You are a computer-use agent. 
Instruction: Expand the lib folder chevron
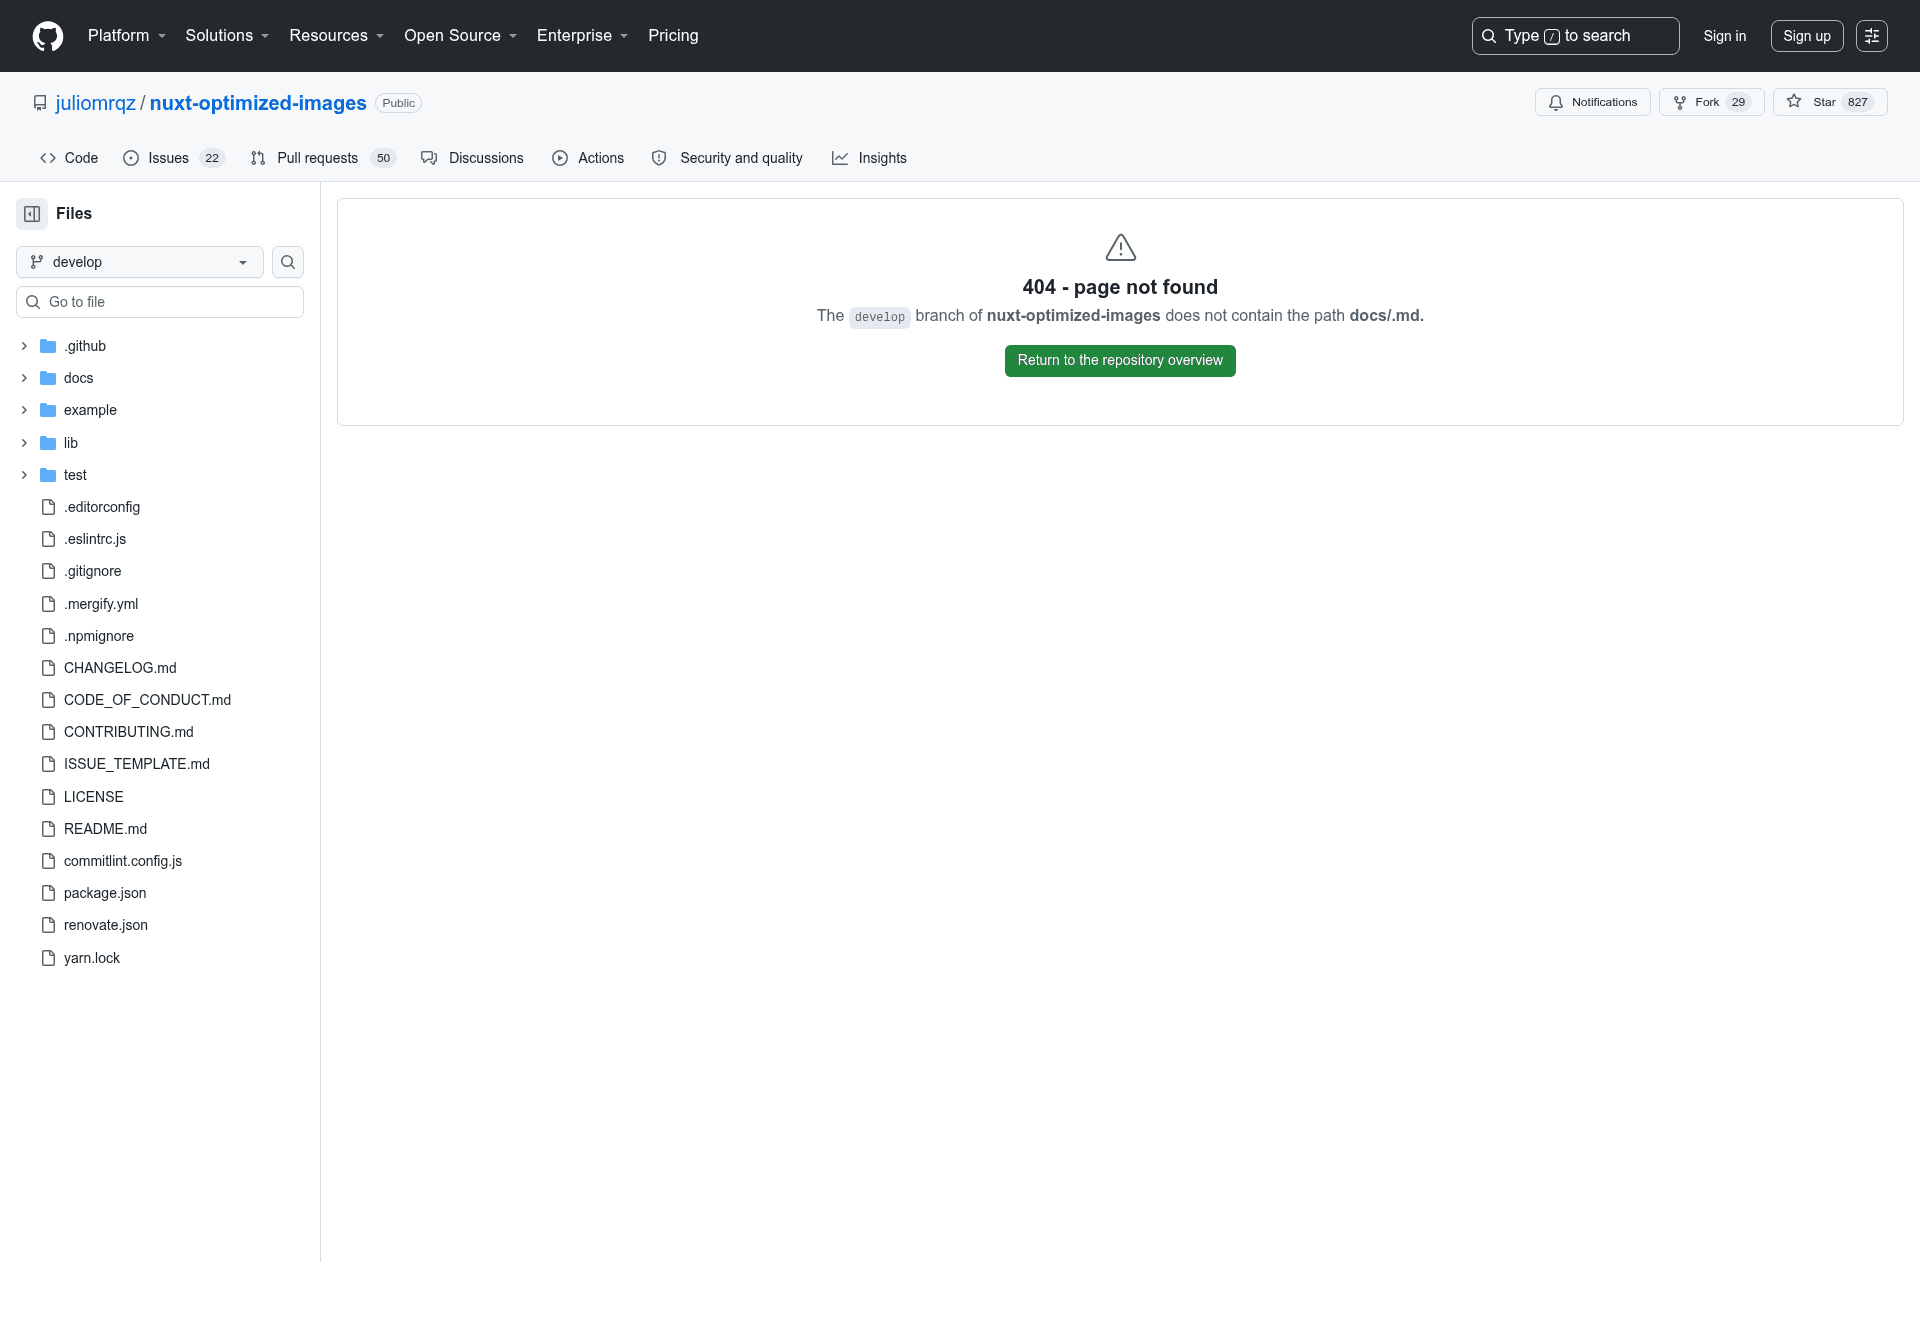pos(24,443)
